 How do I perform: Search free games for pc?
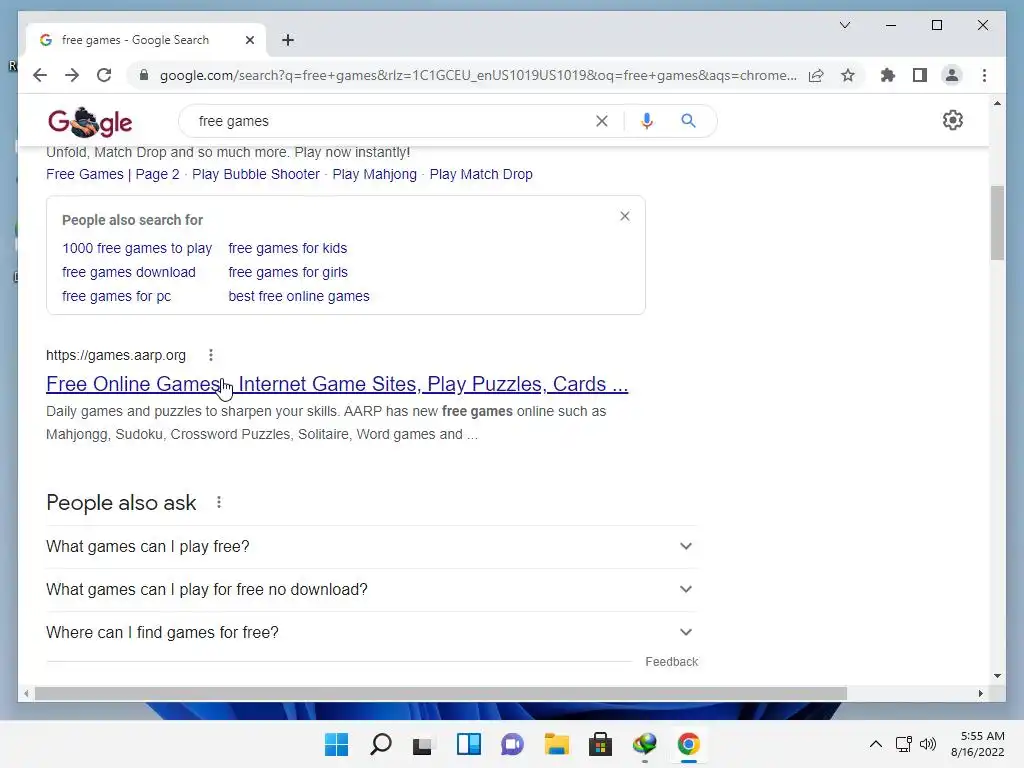click(x=116, y=296)
